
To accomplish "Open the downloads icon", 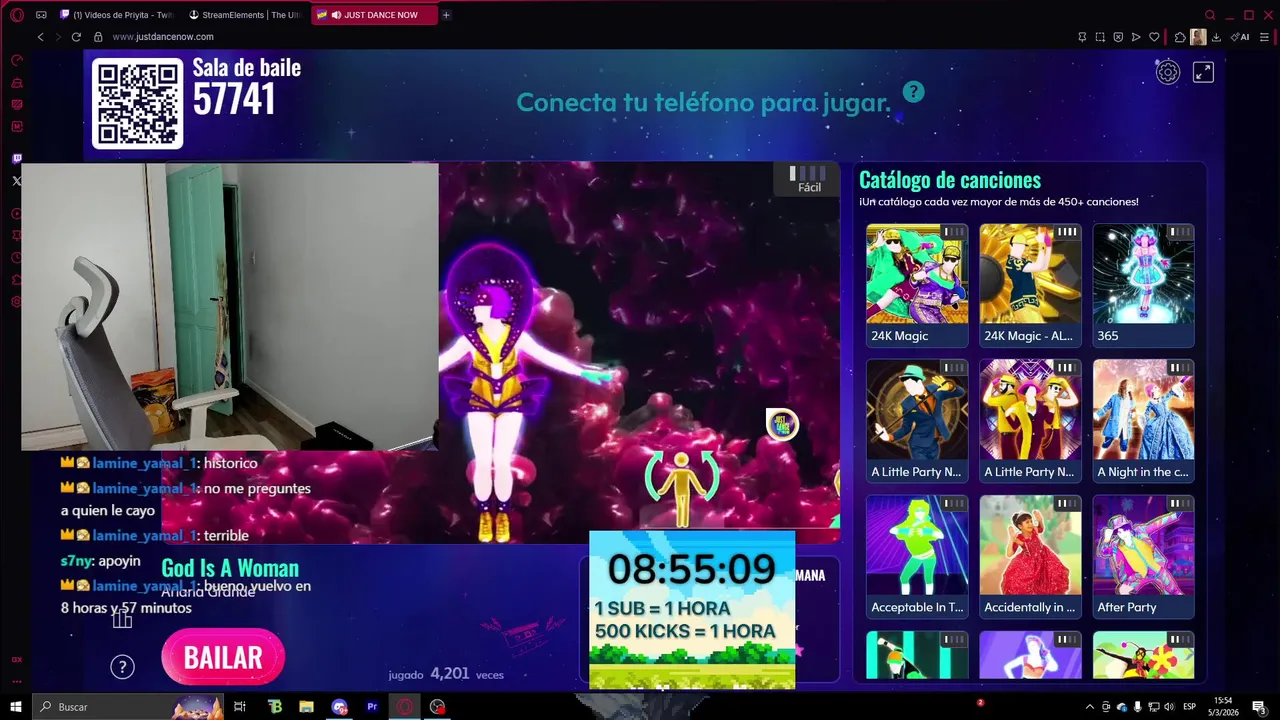I will coord(1216,37).
